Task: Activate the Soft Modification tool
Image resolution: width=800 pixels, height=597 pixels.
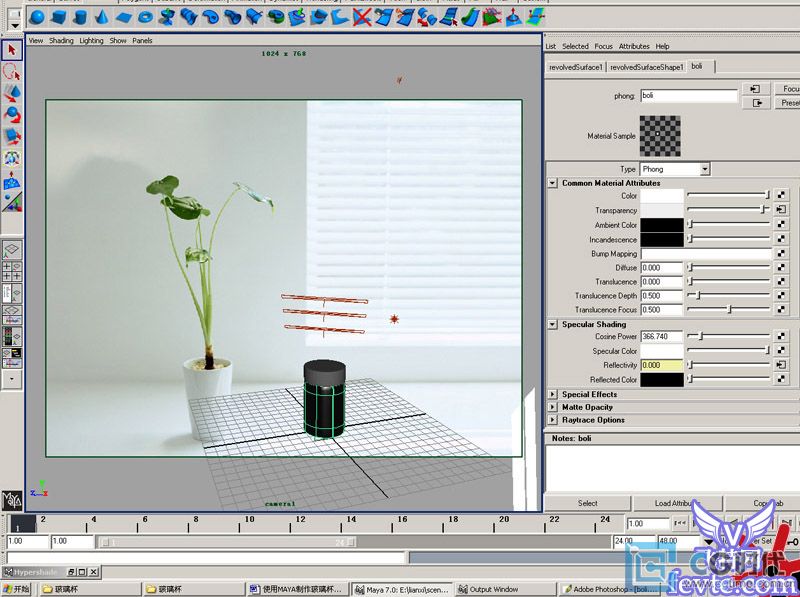Action: 12,181
